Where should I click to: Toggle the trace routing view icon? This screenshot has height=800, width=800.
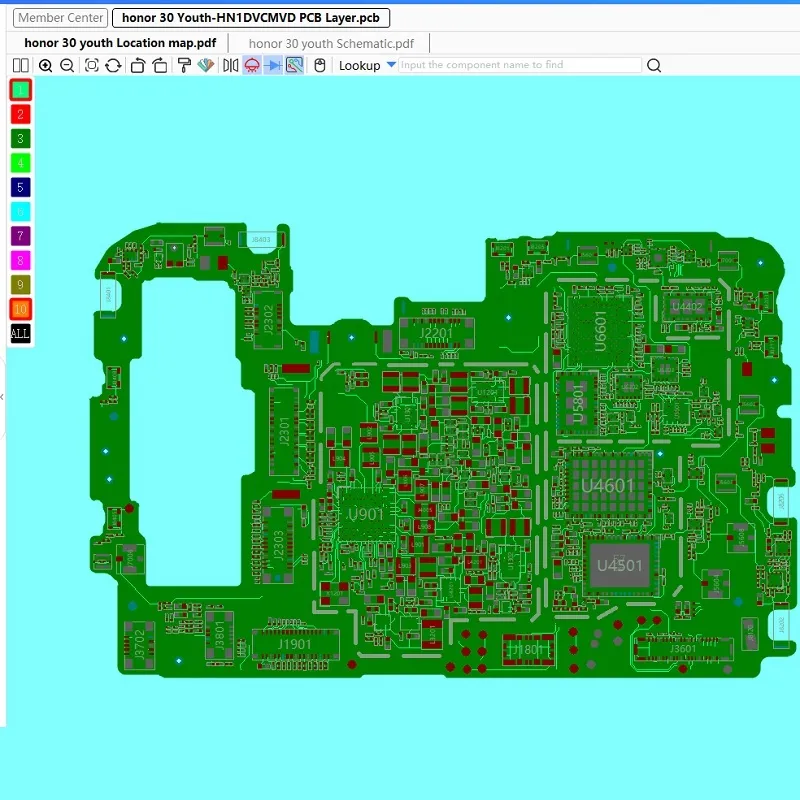click(294, 65)
